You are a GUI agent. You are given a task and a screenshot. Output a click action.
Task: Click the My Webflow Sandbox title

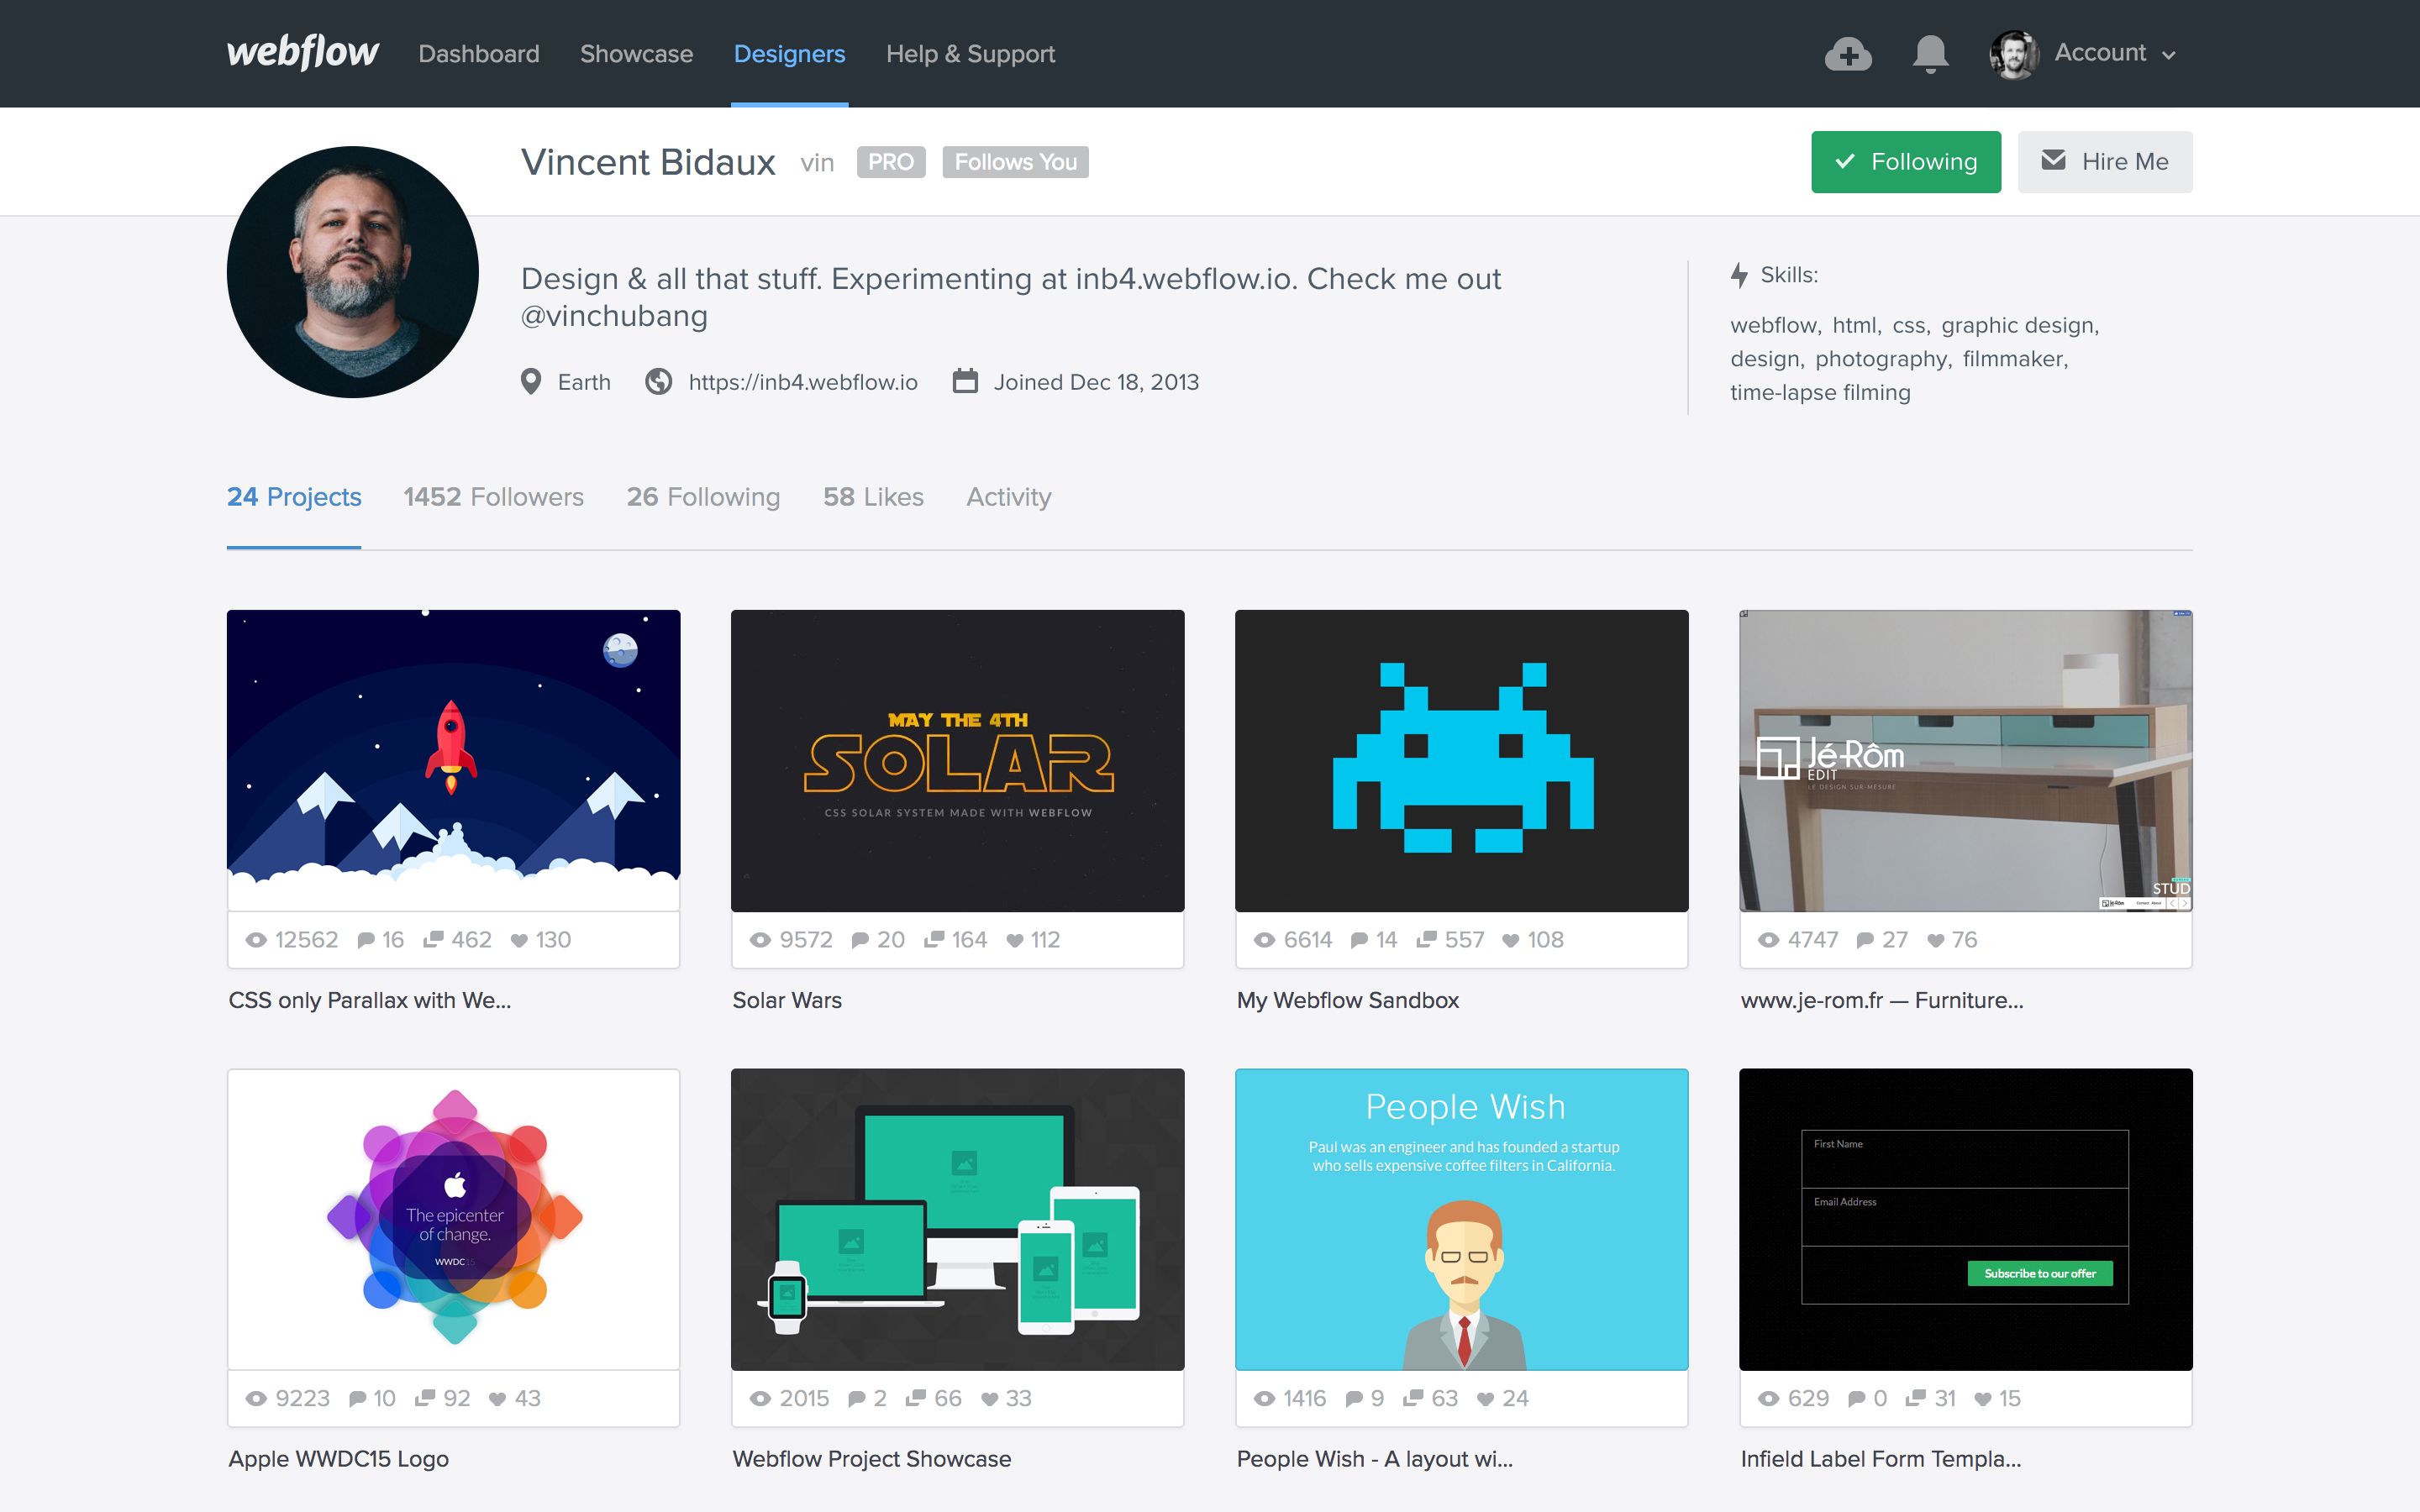tap(1347, 1000)
